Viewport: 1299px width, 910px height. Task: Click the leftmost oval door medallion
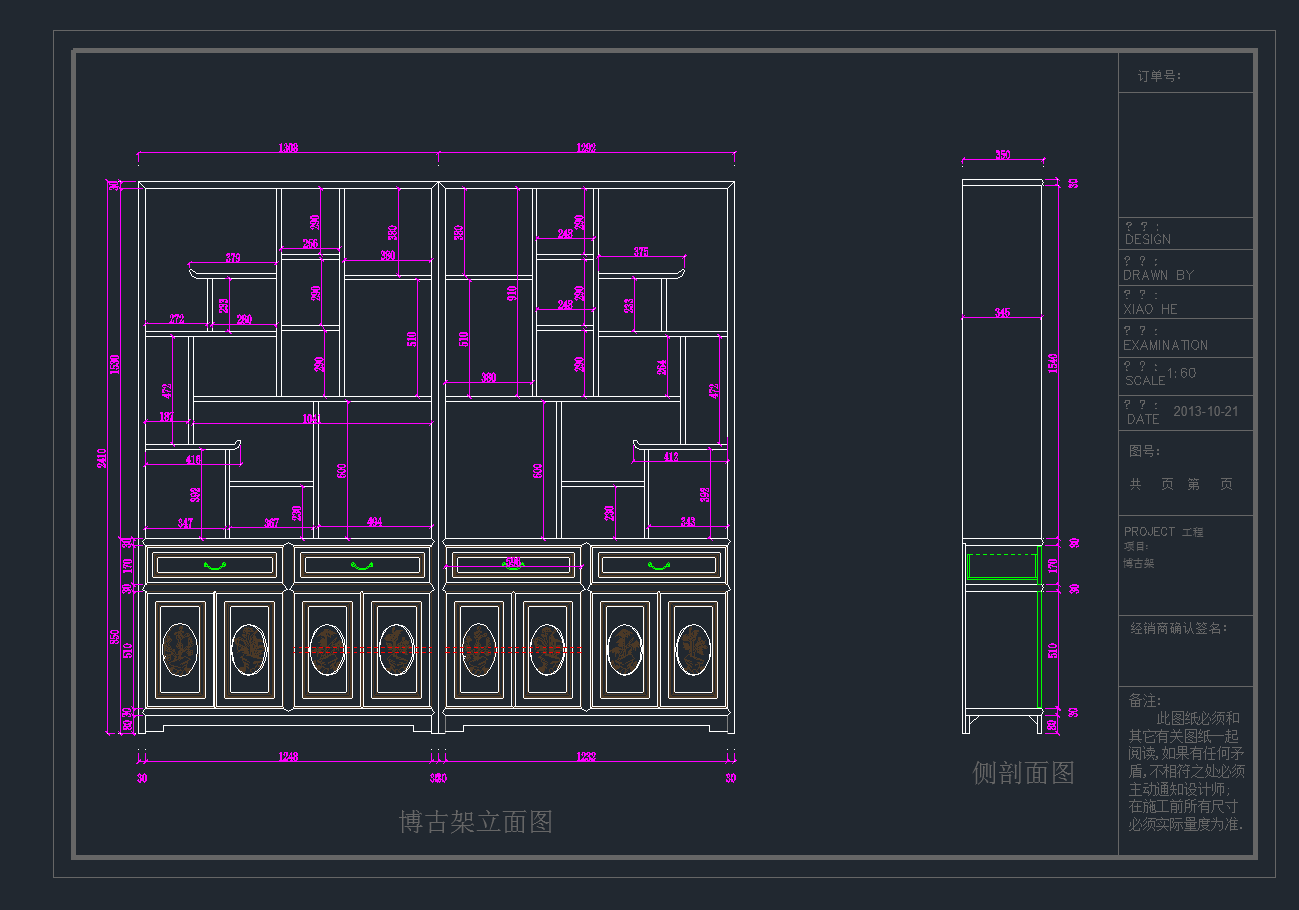coord(180,649)
